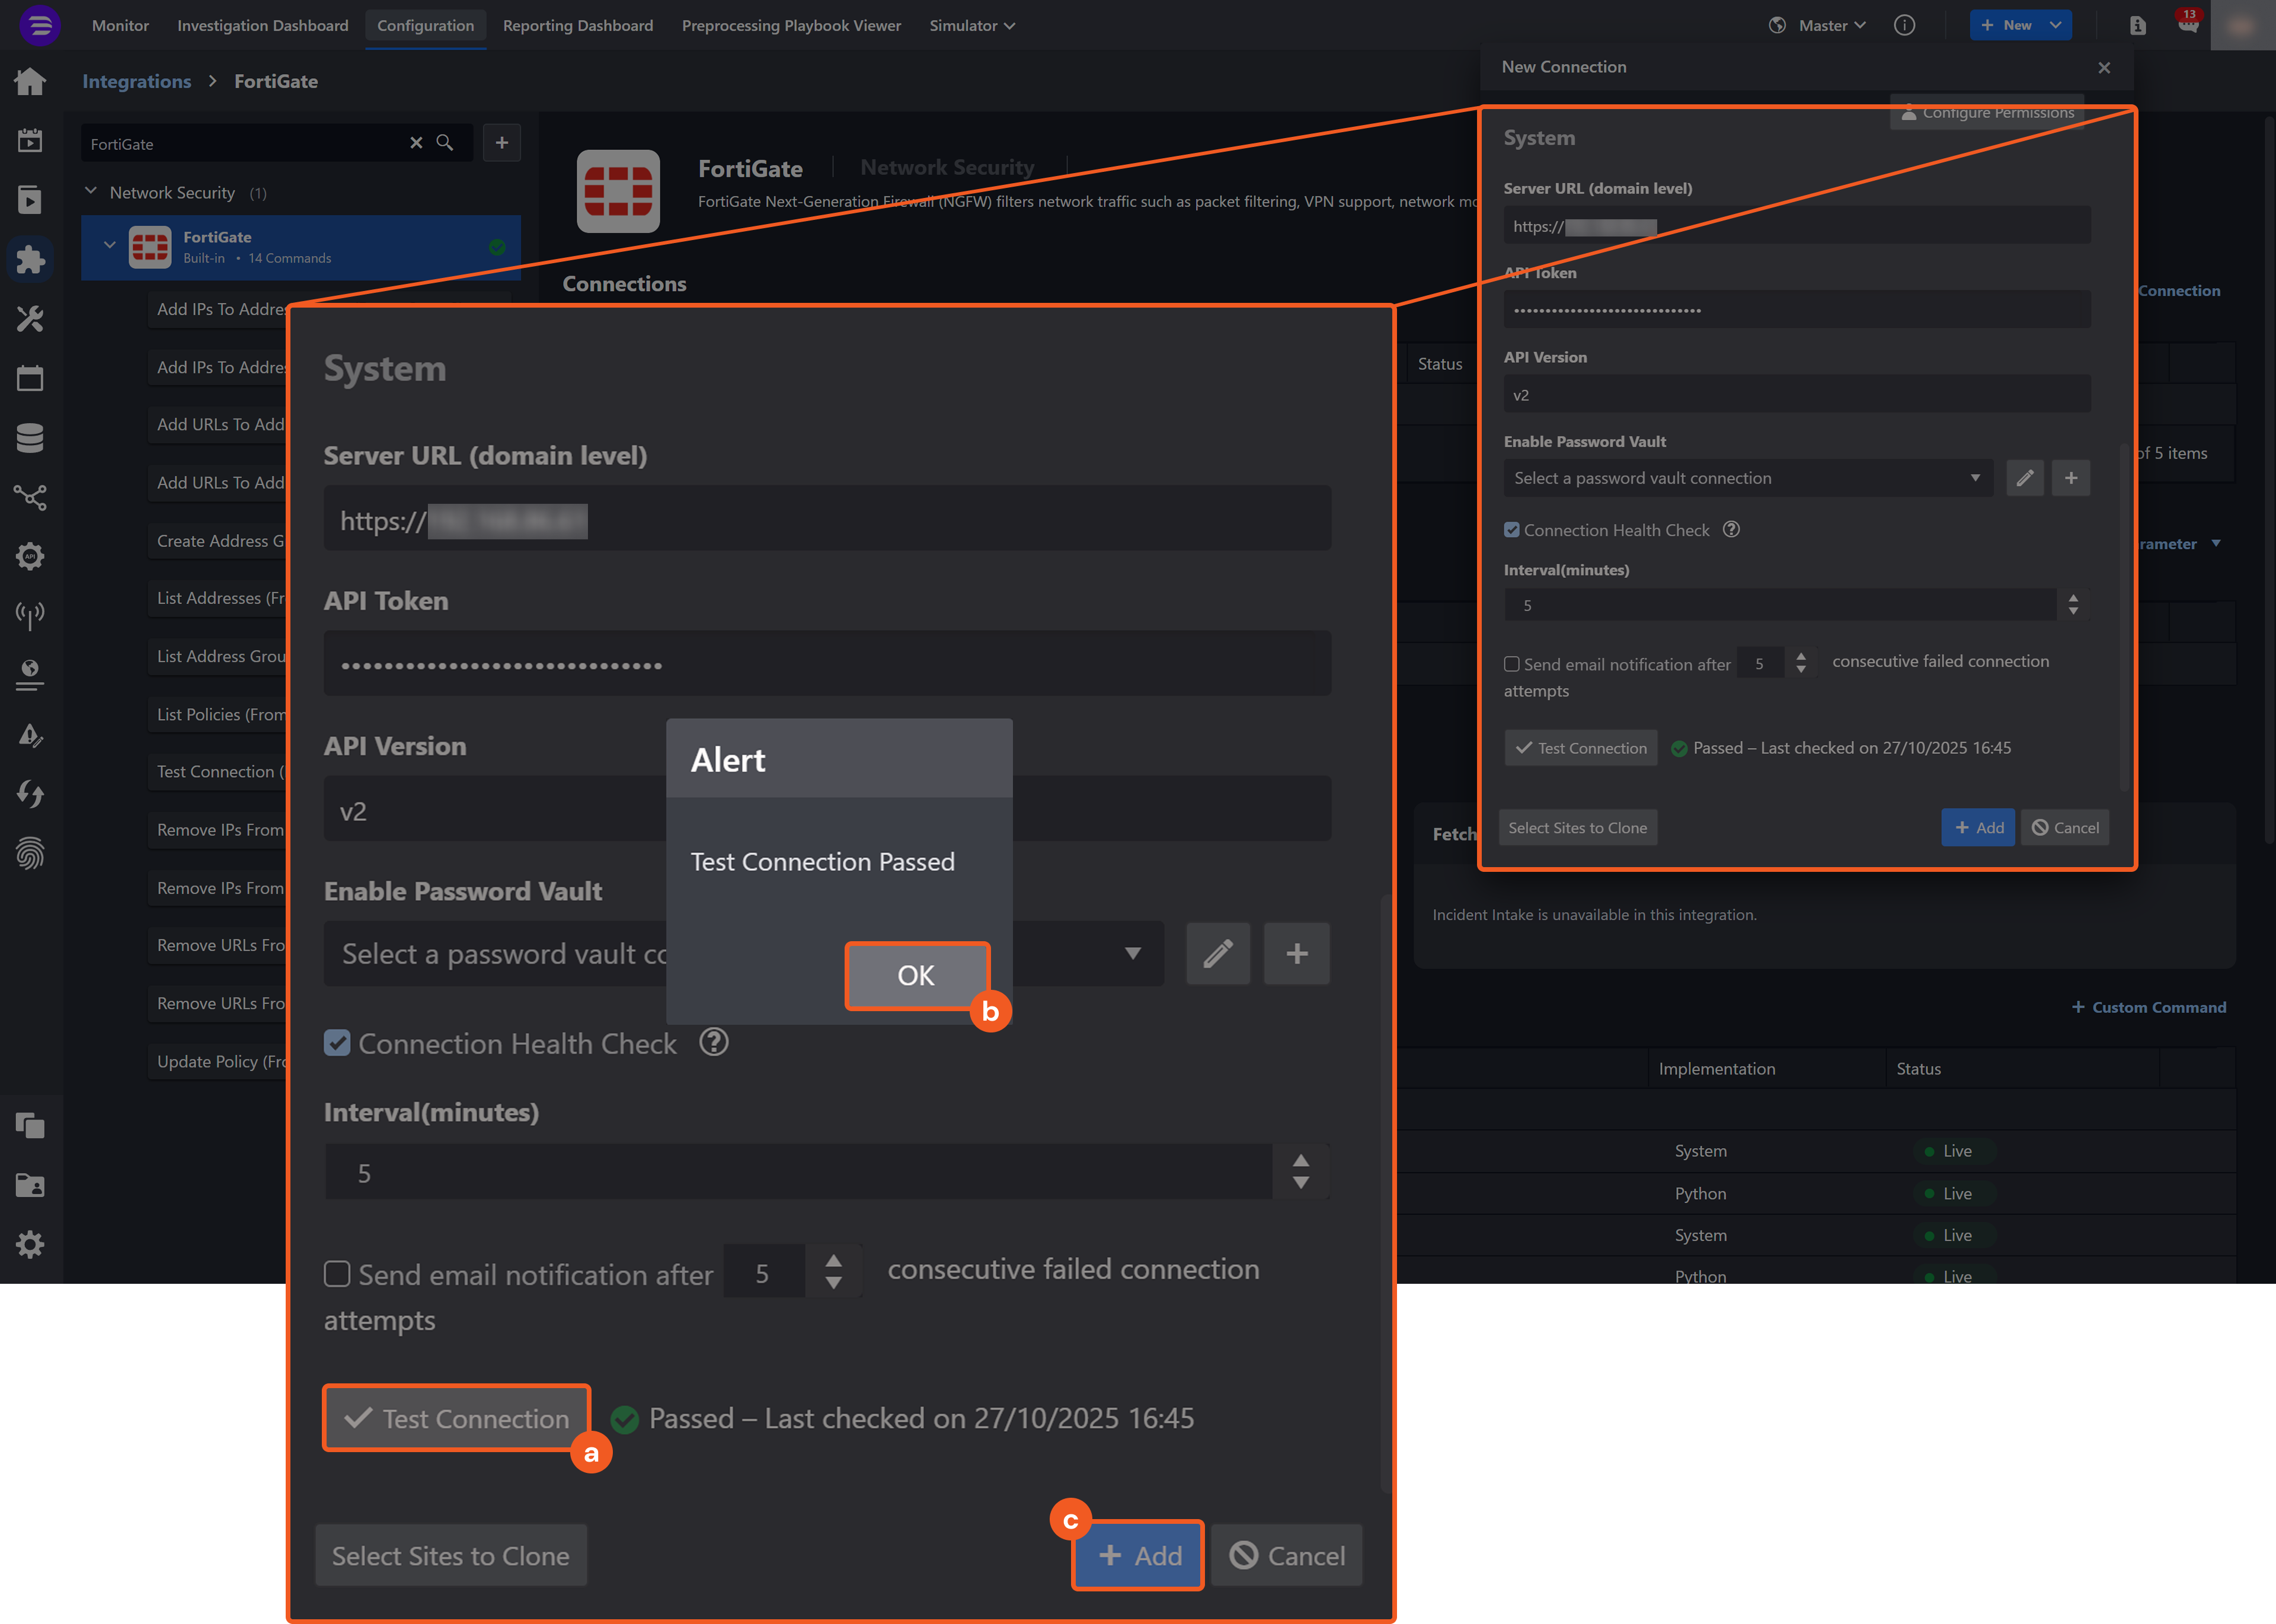2276x1624 pixels.
Task: Click the wrench and screwdriver tools icon
Action: point(30,319)
